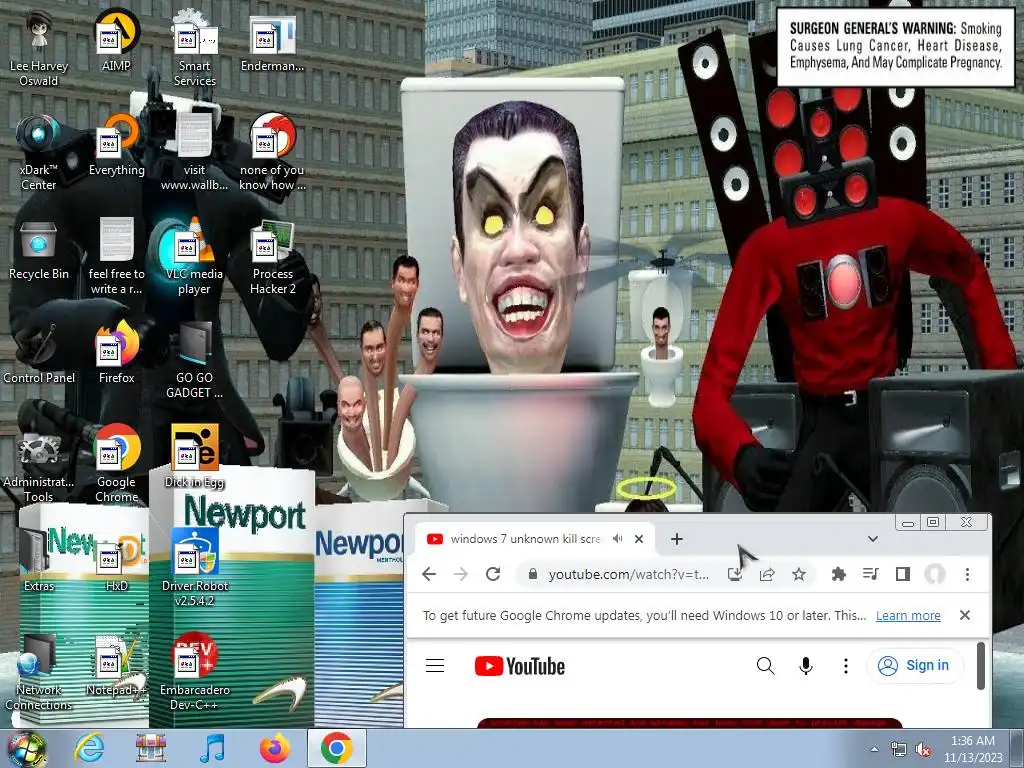This screenshot has width=1024, height=768.
Task: Open the media controls icon in Chrome
Action: tap(871, 574)
